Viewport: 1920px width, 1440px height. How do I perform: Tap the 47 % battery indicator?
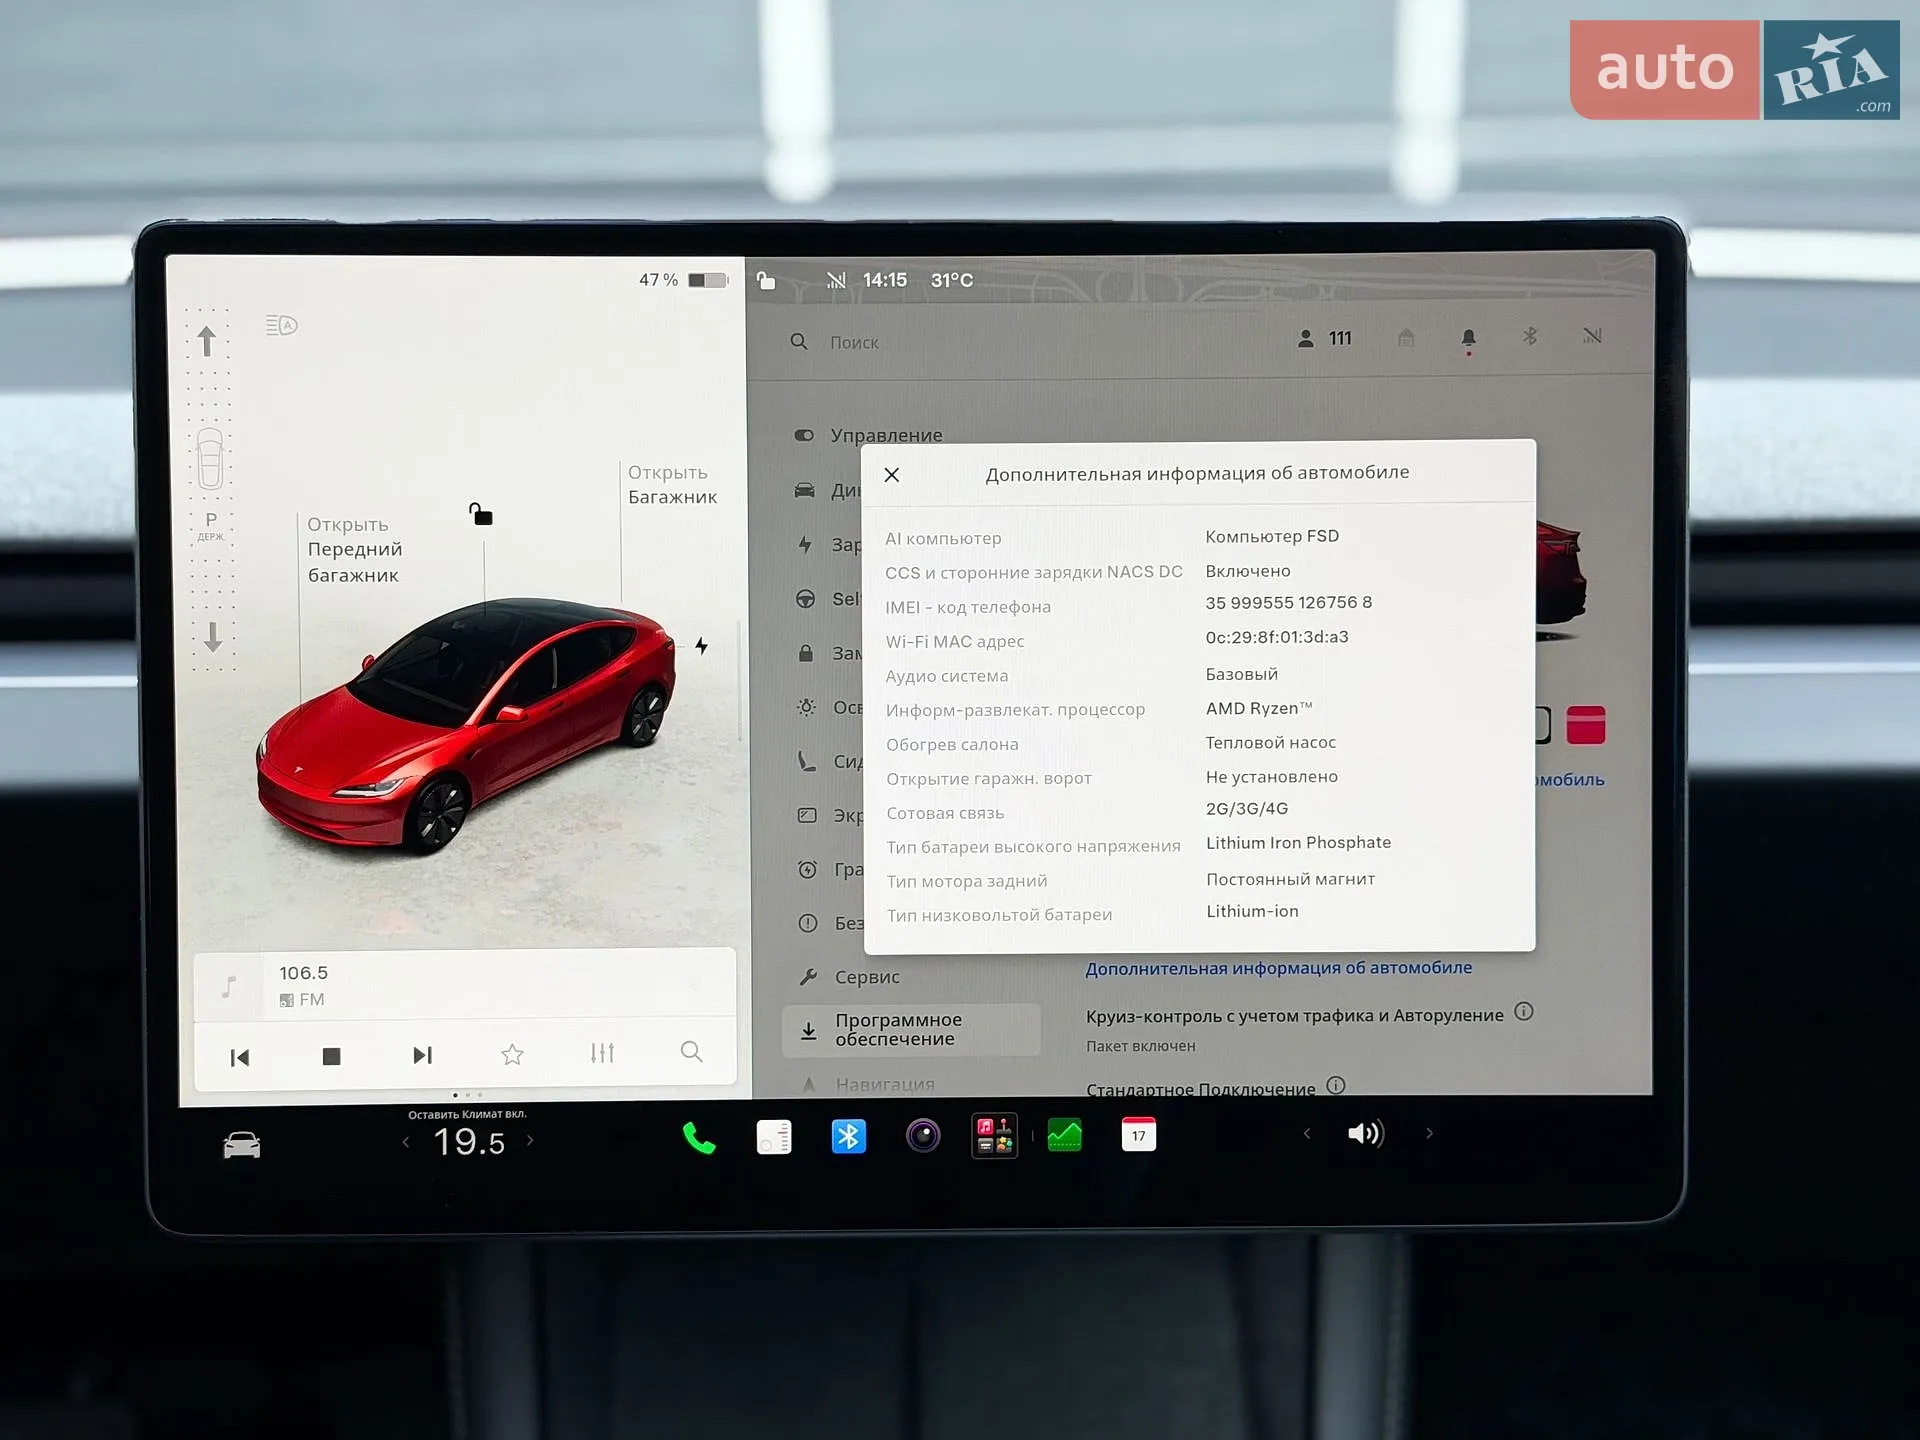pos(684,280)
